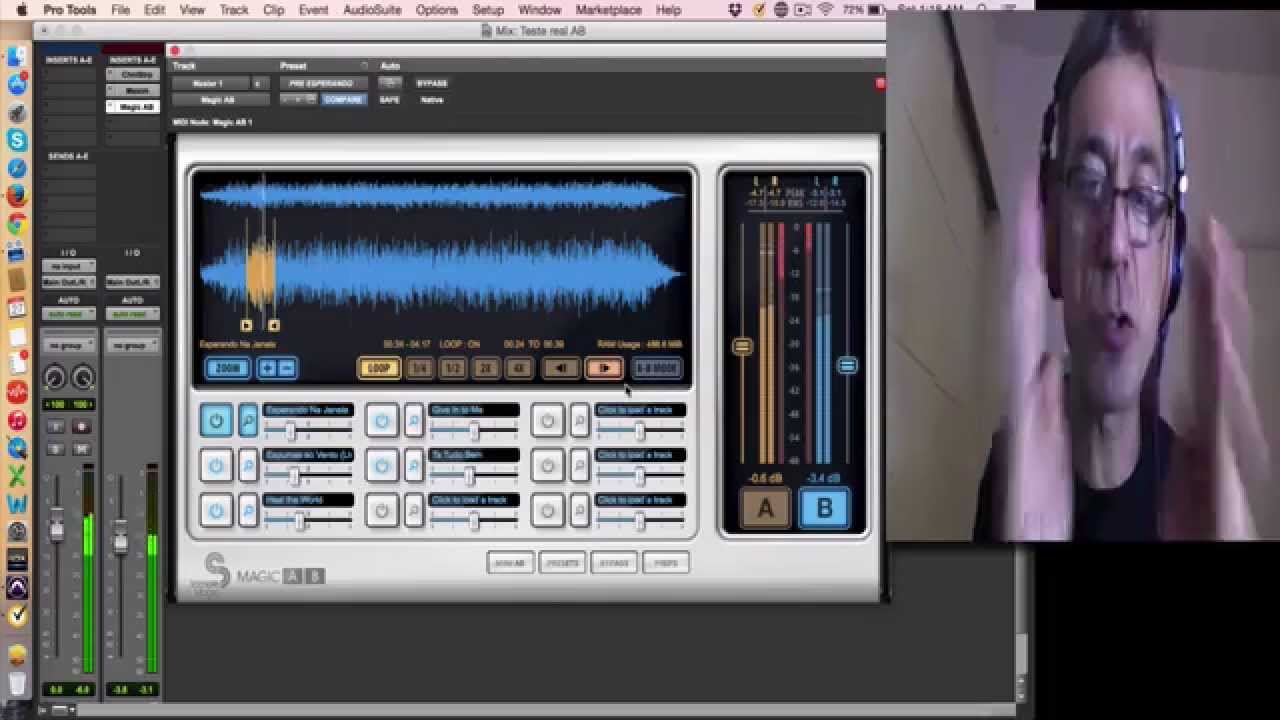Open the Master 1 track selector
Screen dimensions: 1280x720
pos(210,83)
